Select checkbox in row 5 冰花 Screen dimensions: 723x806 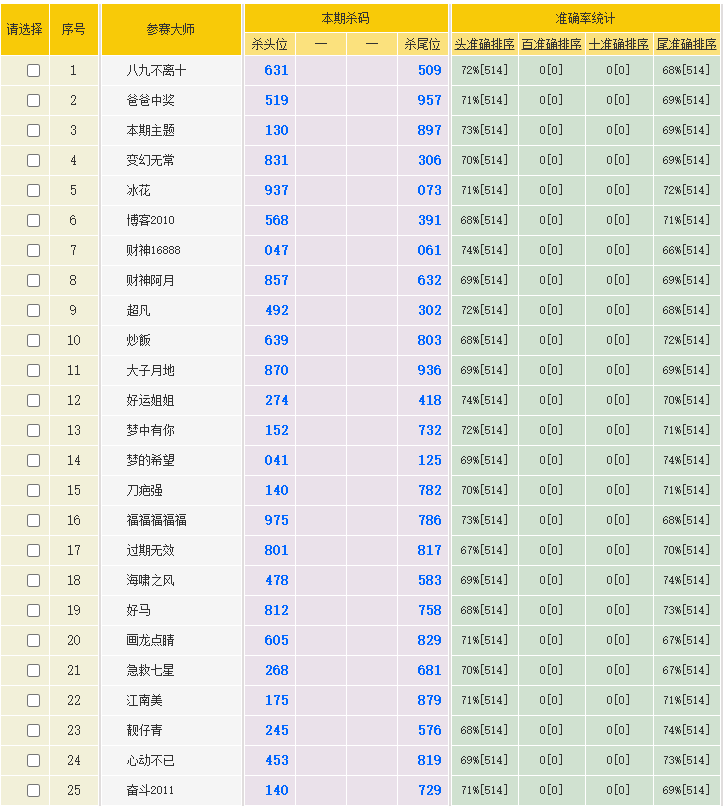[x=33, y=191]
